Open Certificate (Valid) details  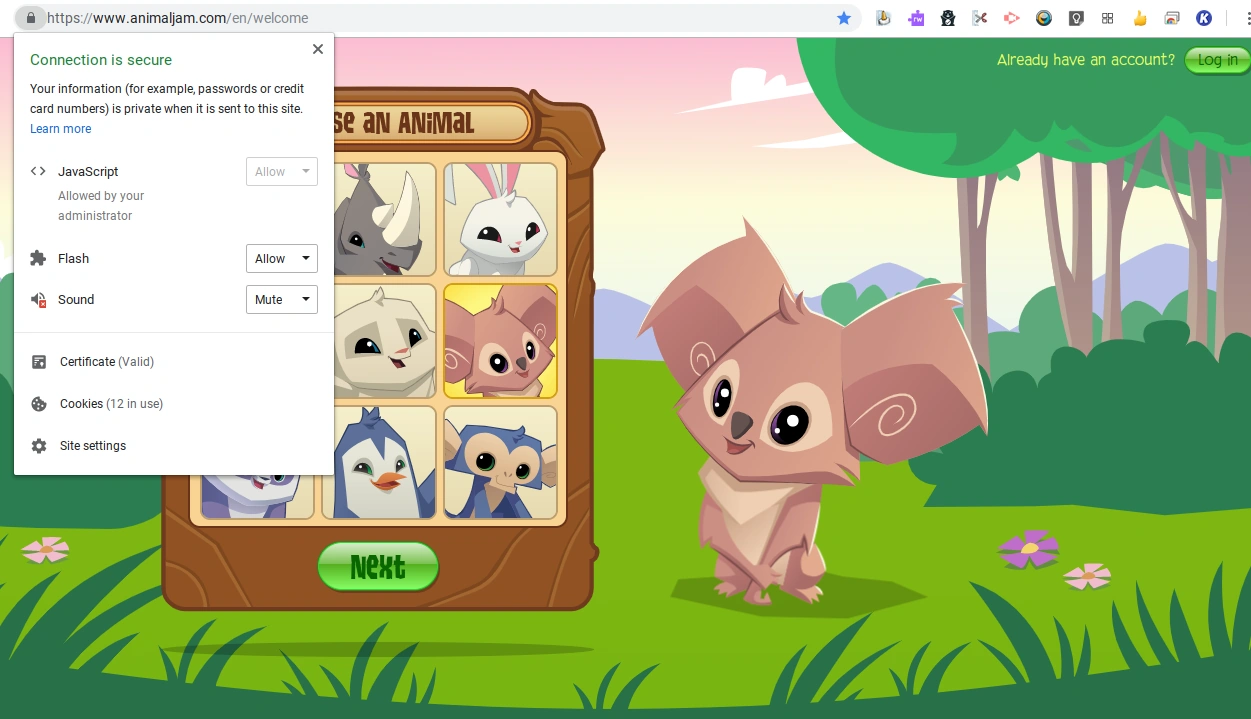click(x=107, y=362)
